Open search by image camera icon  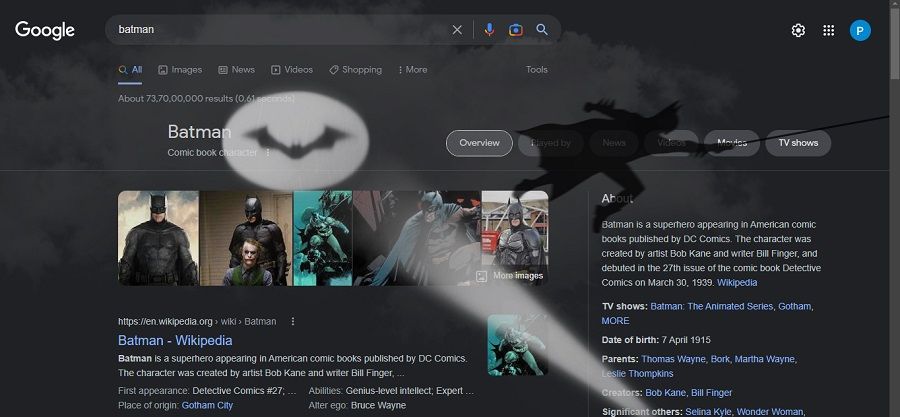pyautogui.click(x=515, y=30)
